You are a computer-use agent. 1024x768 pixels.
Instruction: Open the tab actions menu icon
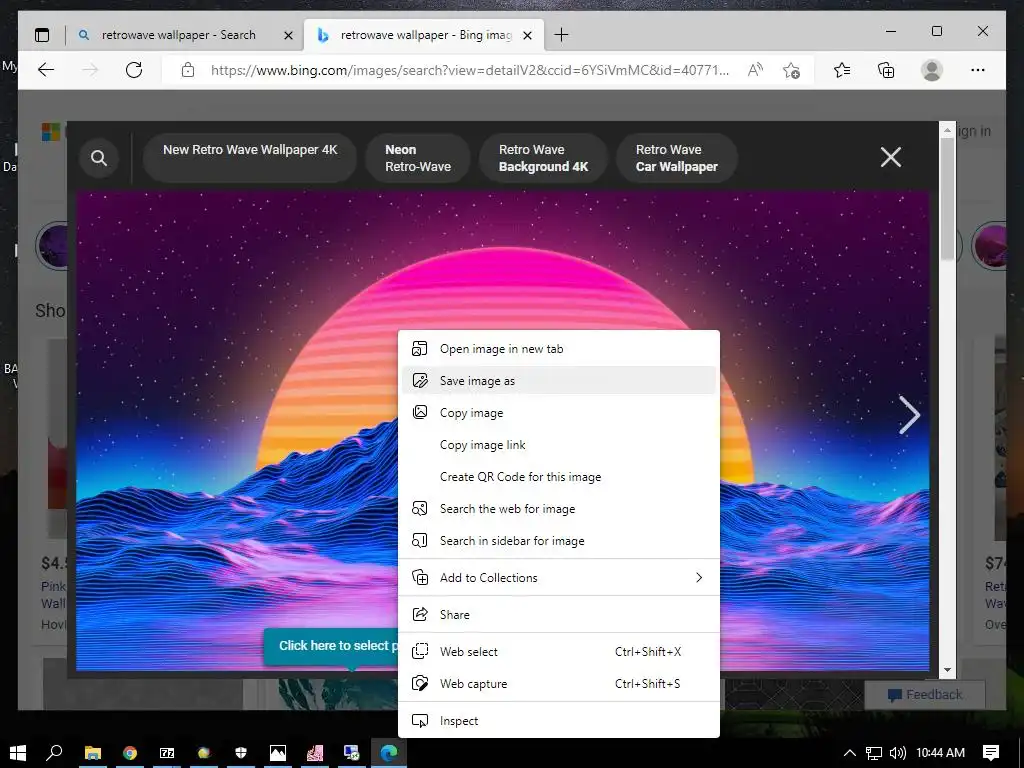42,35
